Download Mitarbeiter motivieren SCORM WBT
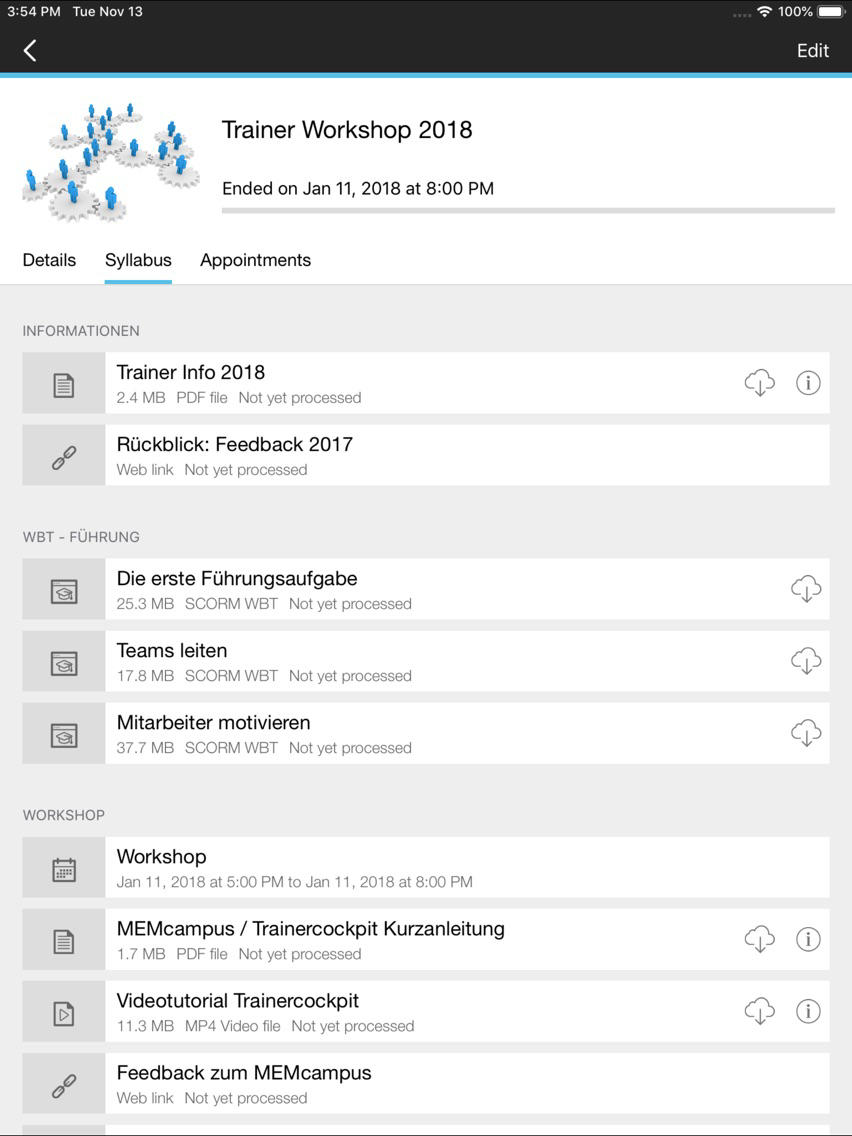This screenshot has height=1136, width=852. (806, 732)
